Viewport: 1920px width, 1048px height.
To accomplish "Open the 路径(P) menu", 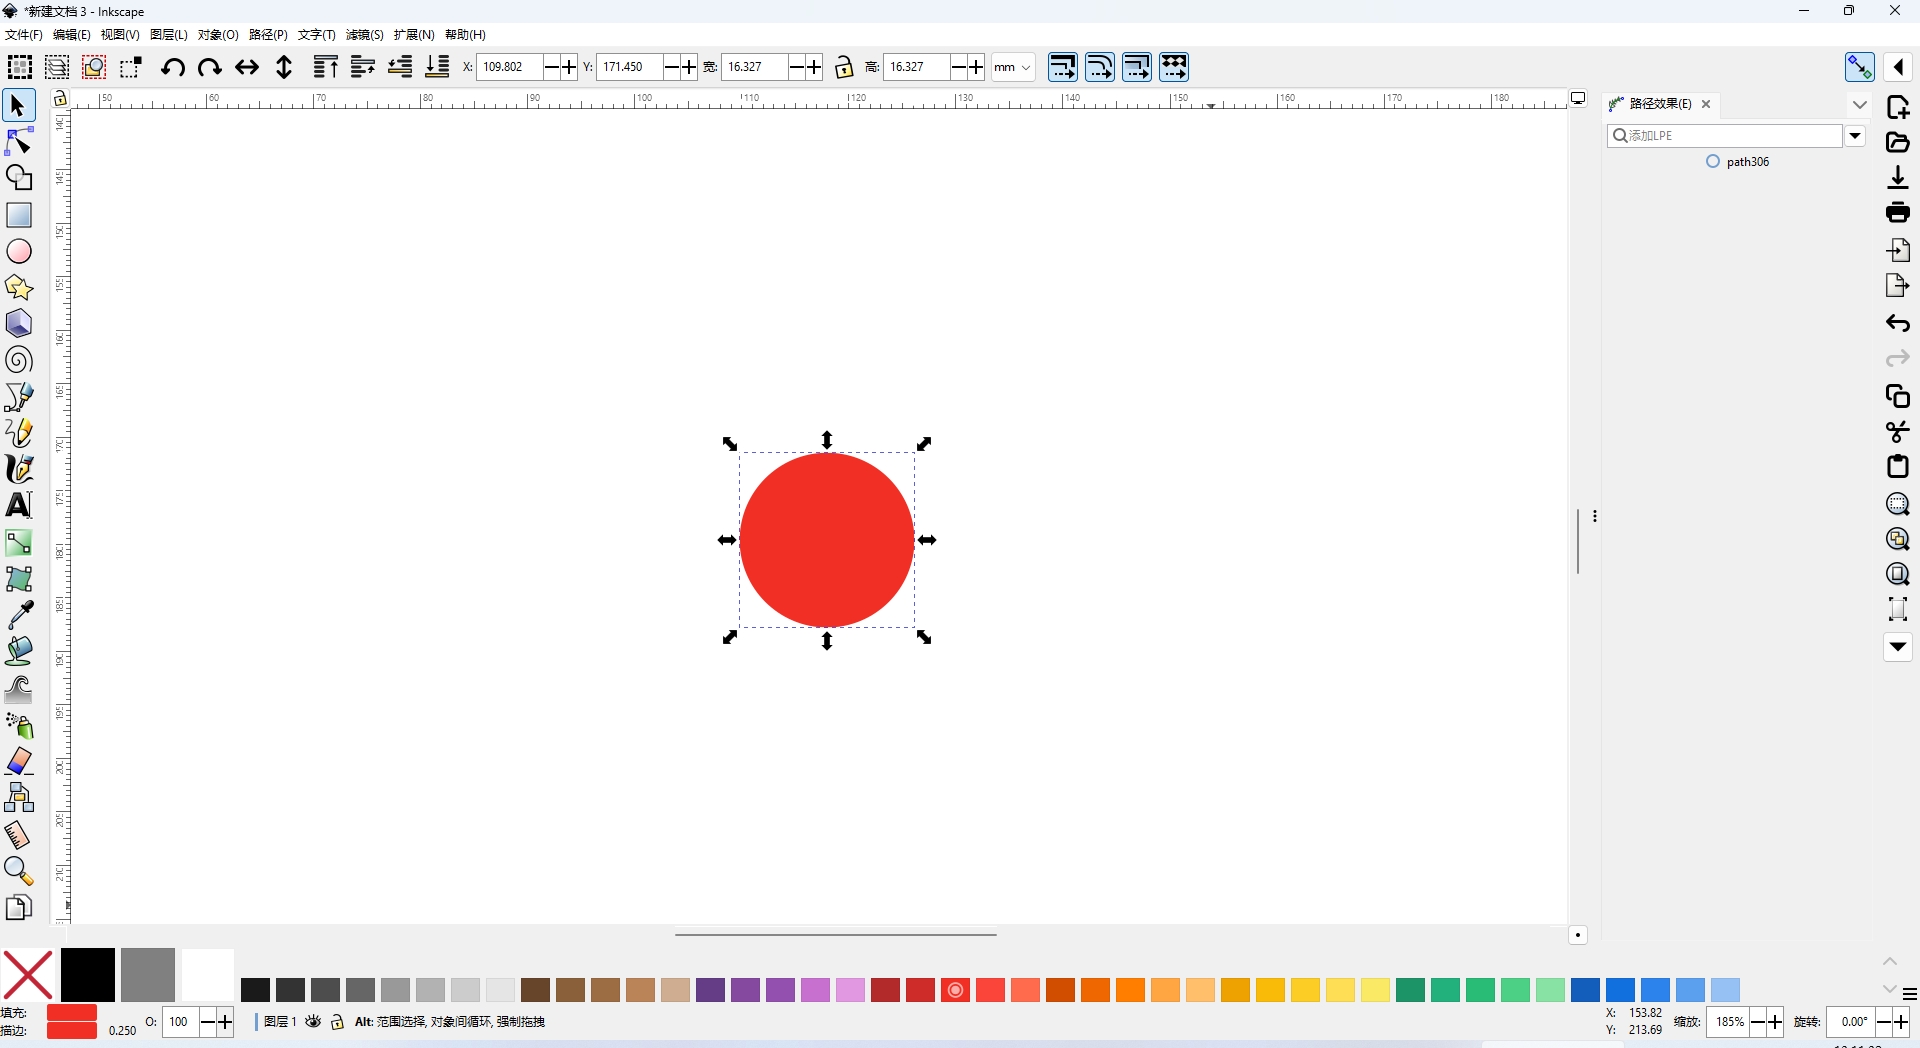I will coord(268,35).
